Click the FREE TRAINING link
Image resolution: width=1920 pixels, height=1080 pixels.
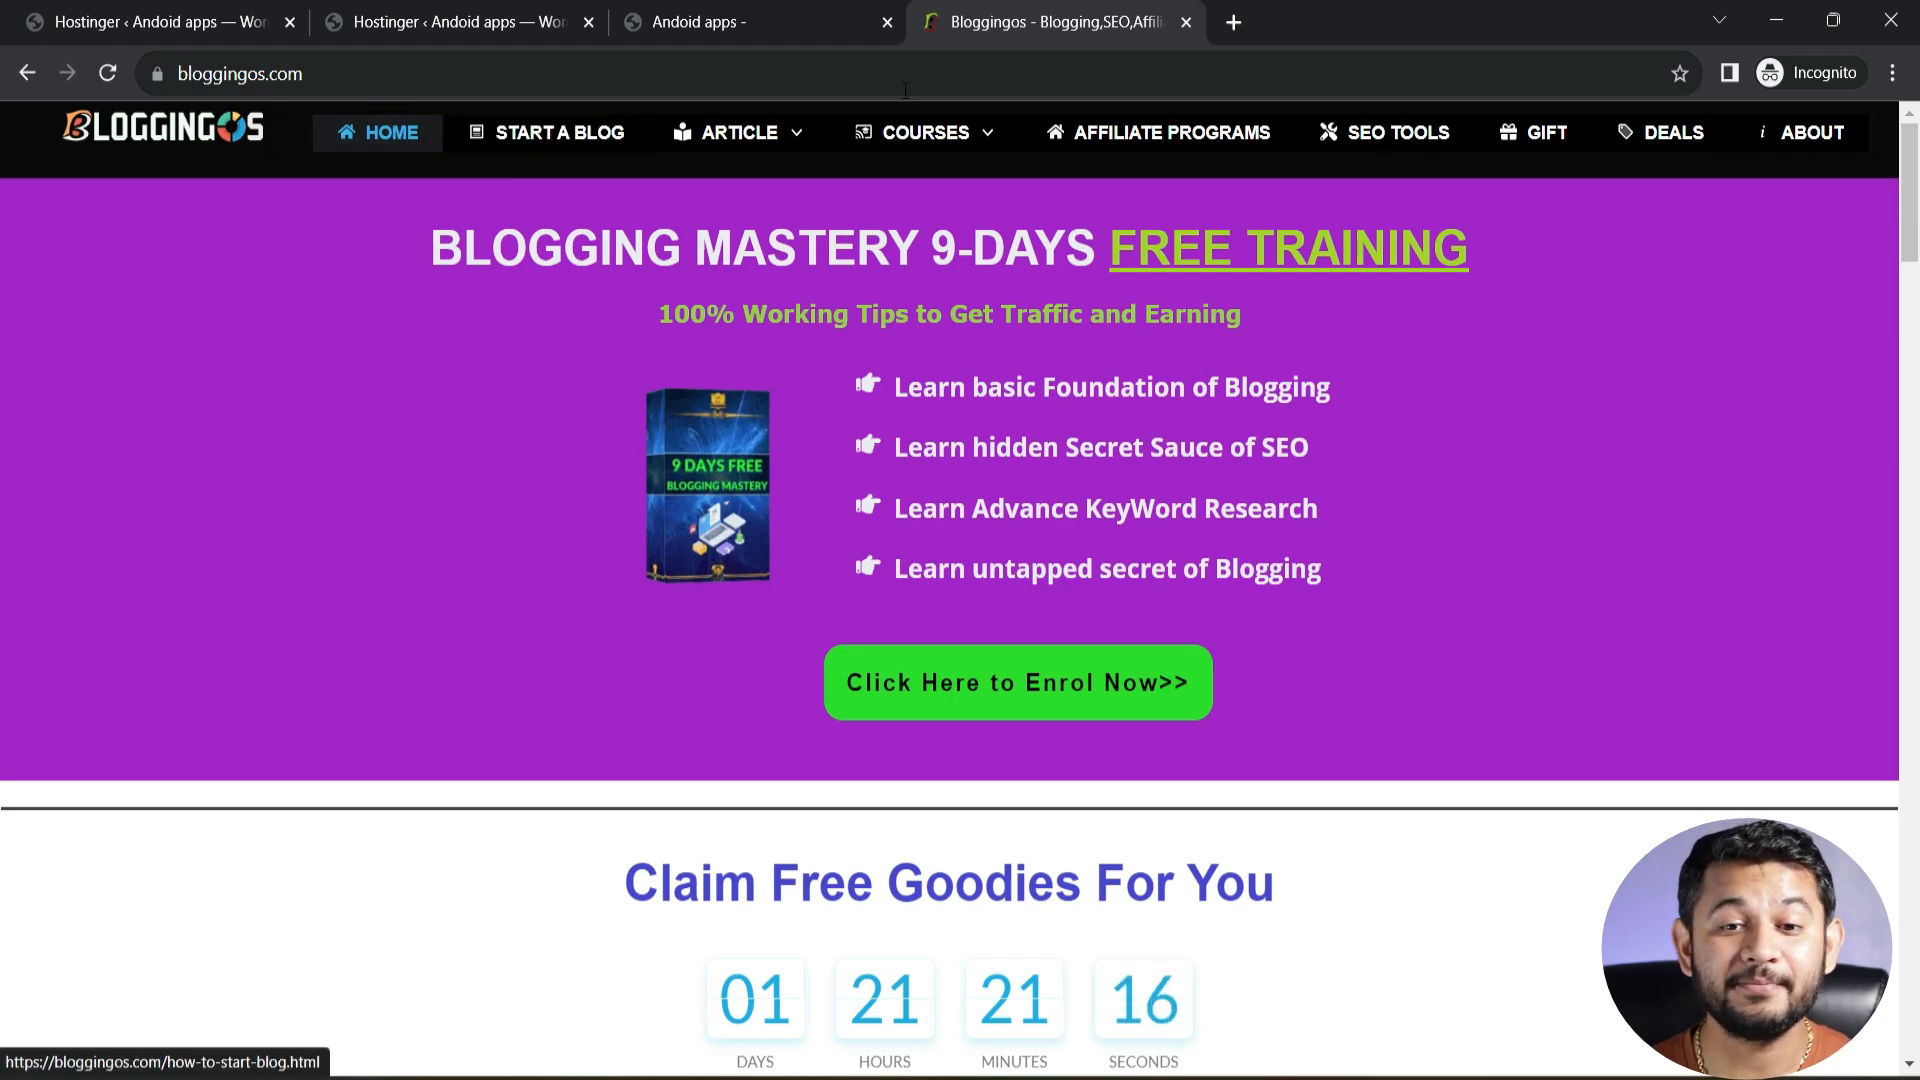(1288, 248)
